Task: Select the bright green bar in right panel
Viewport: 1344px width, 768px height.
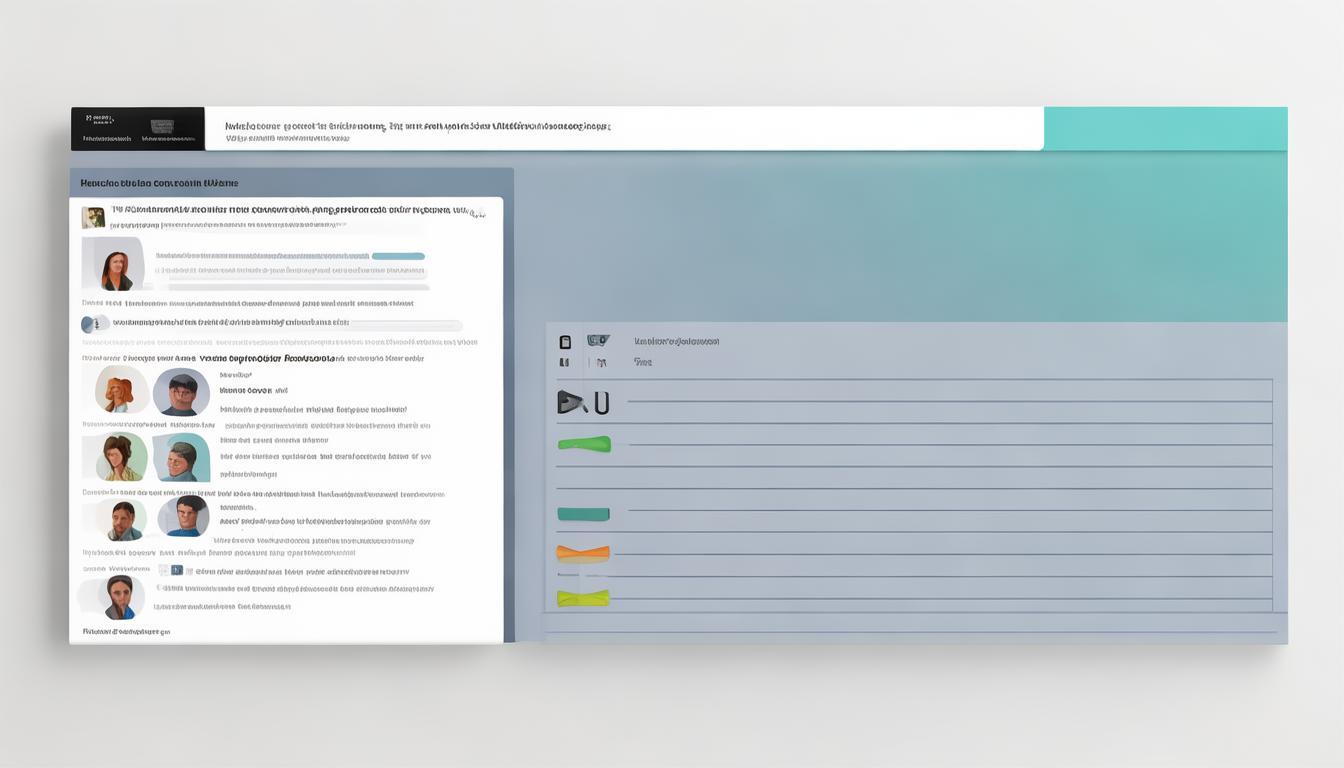Action: click(584, 444)
